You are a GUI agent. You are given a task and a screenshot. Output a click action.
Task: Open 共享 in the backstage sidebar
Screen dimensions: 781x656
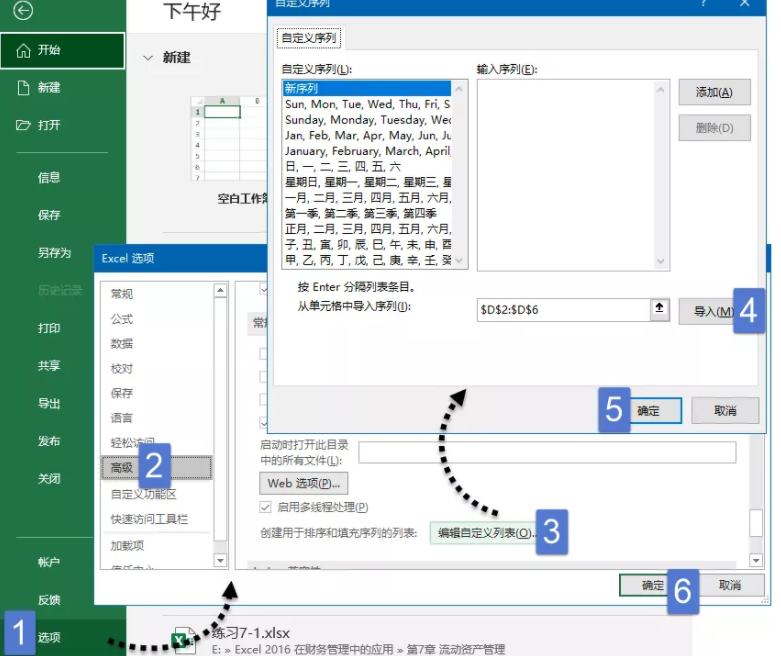[49, 366]
